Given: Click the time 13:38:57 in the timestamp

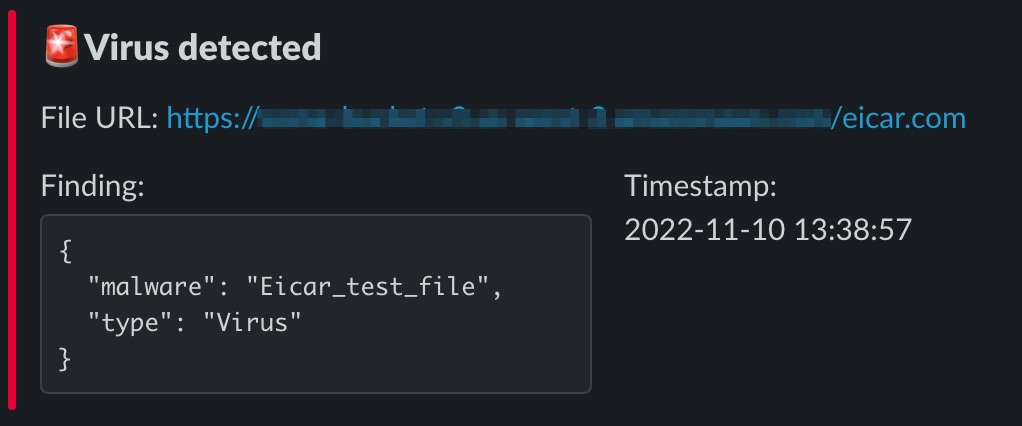Looking at the screenshot, I should point(853,230).
